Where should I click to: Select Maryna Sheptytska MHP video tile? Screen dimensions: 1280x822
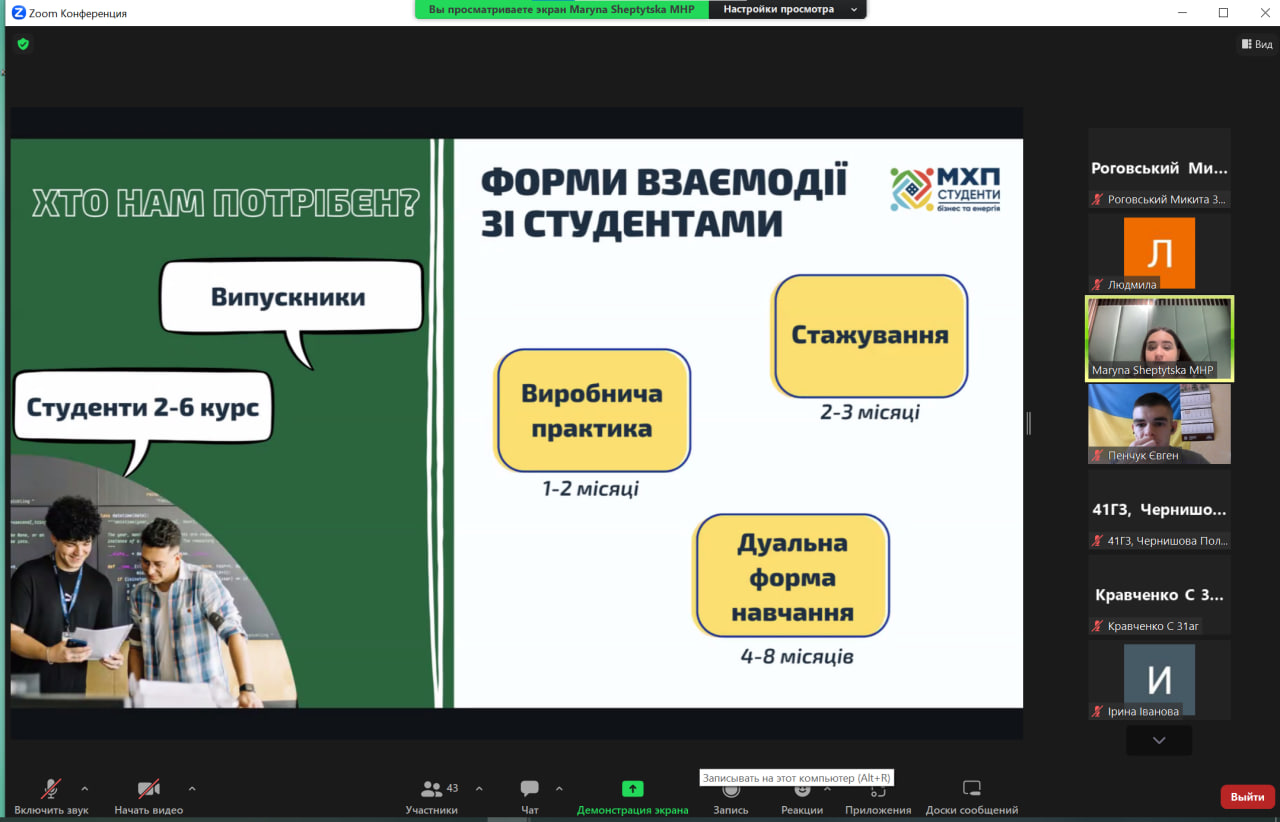coord(1160,338)
